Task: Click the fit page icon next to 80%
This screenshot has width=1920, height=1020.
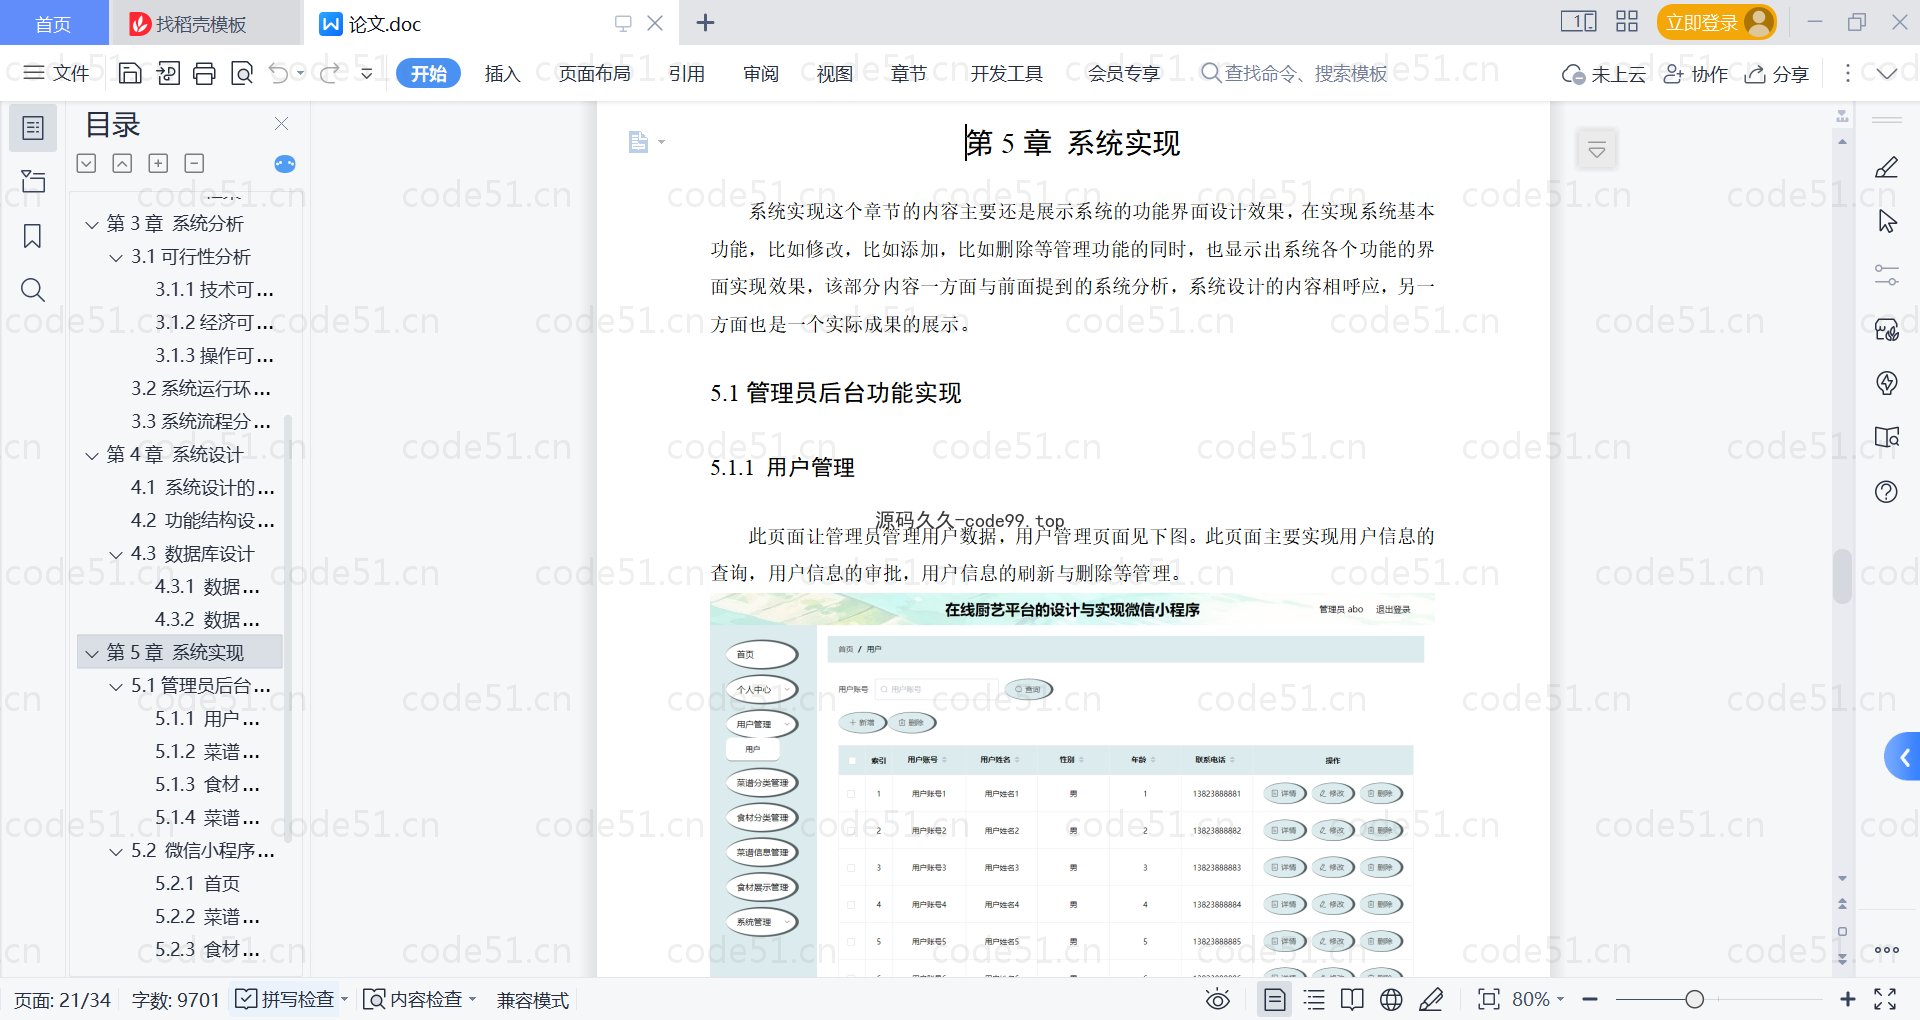Action: (x=1489, y=999)
